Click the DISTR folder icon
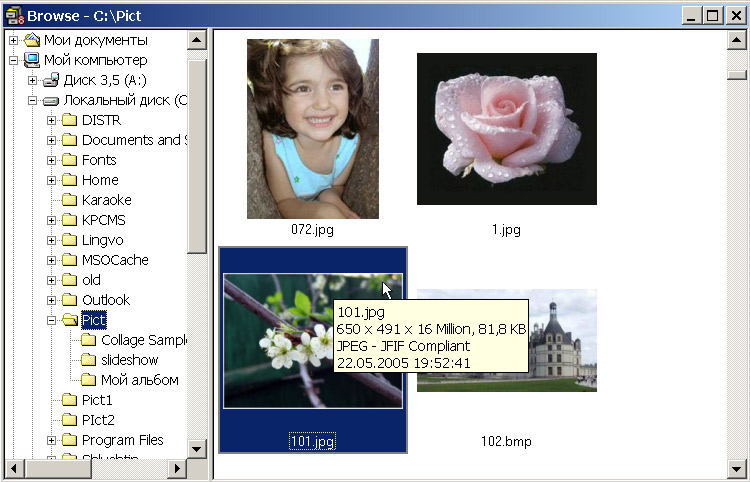Screen dimensions: 750x482 pos(70,120)
